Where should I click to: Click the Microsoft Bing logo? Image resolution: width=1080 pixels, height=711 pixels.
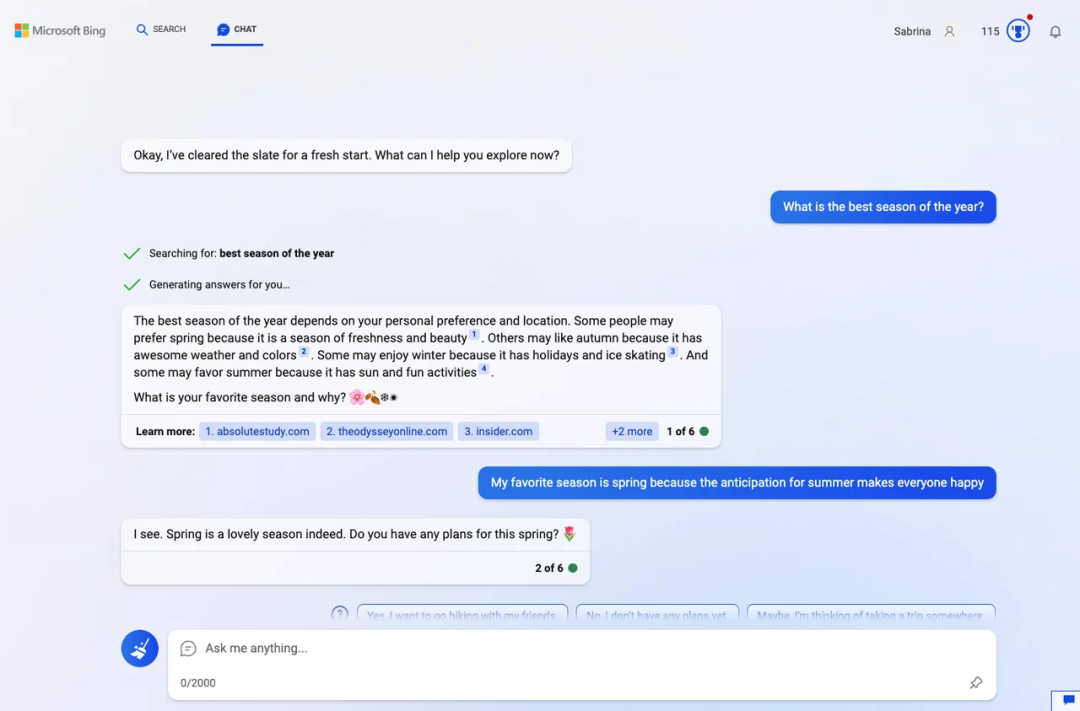(60, 31)
